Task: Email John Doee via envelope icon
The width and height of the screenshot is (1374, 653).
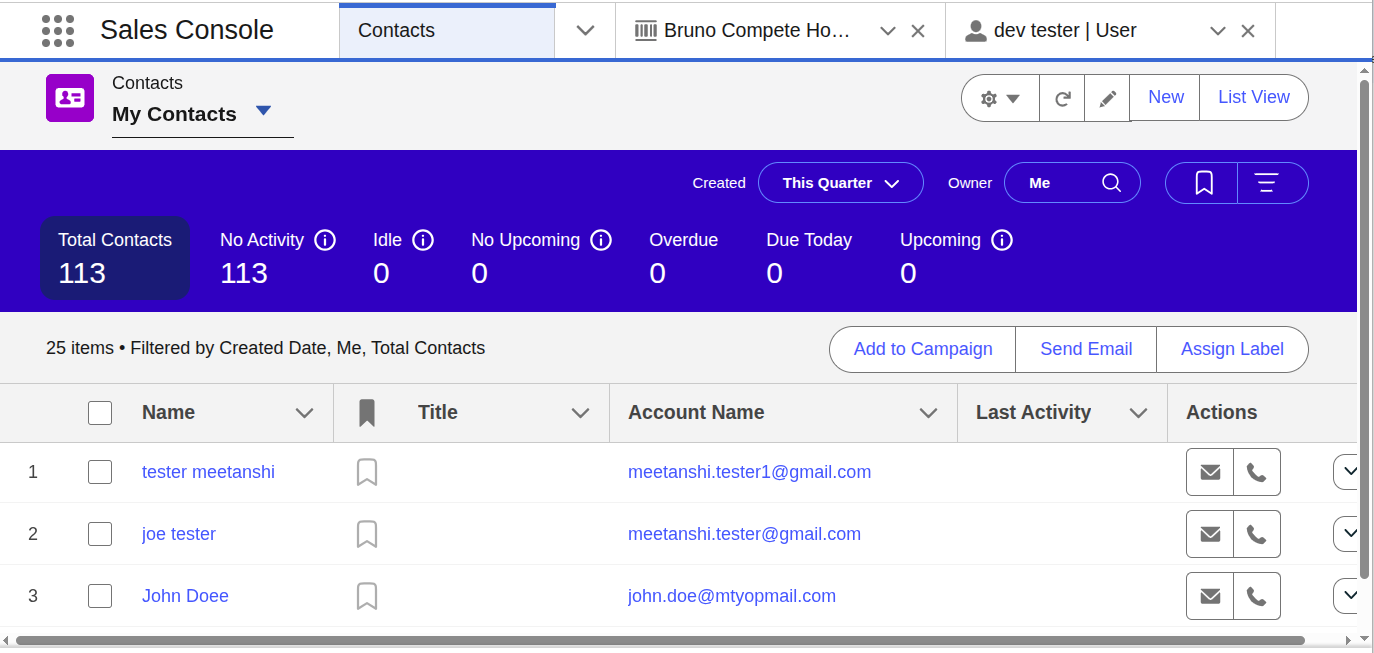Action: [x=1210, y=596]
